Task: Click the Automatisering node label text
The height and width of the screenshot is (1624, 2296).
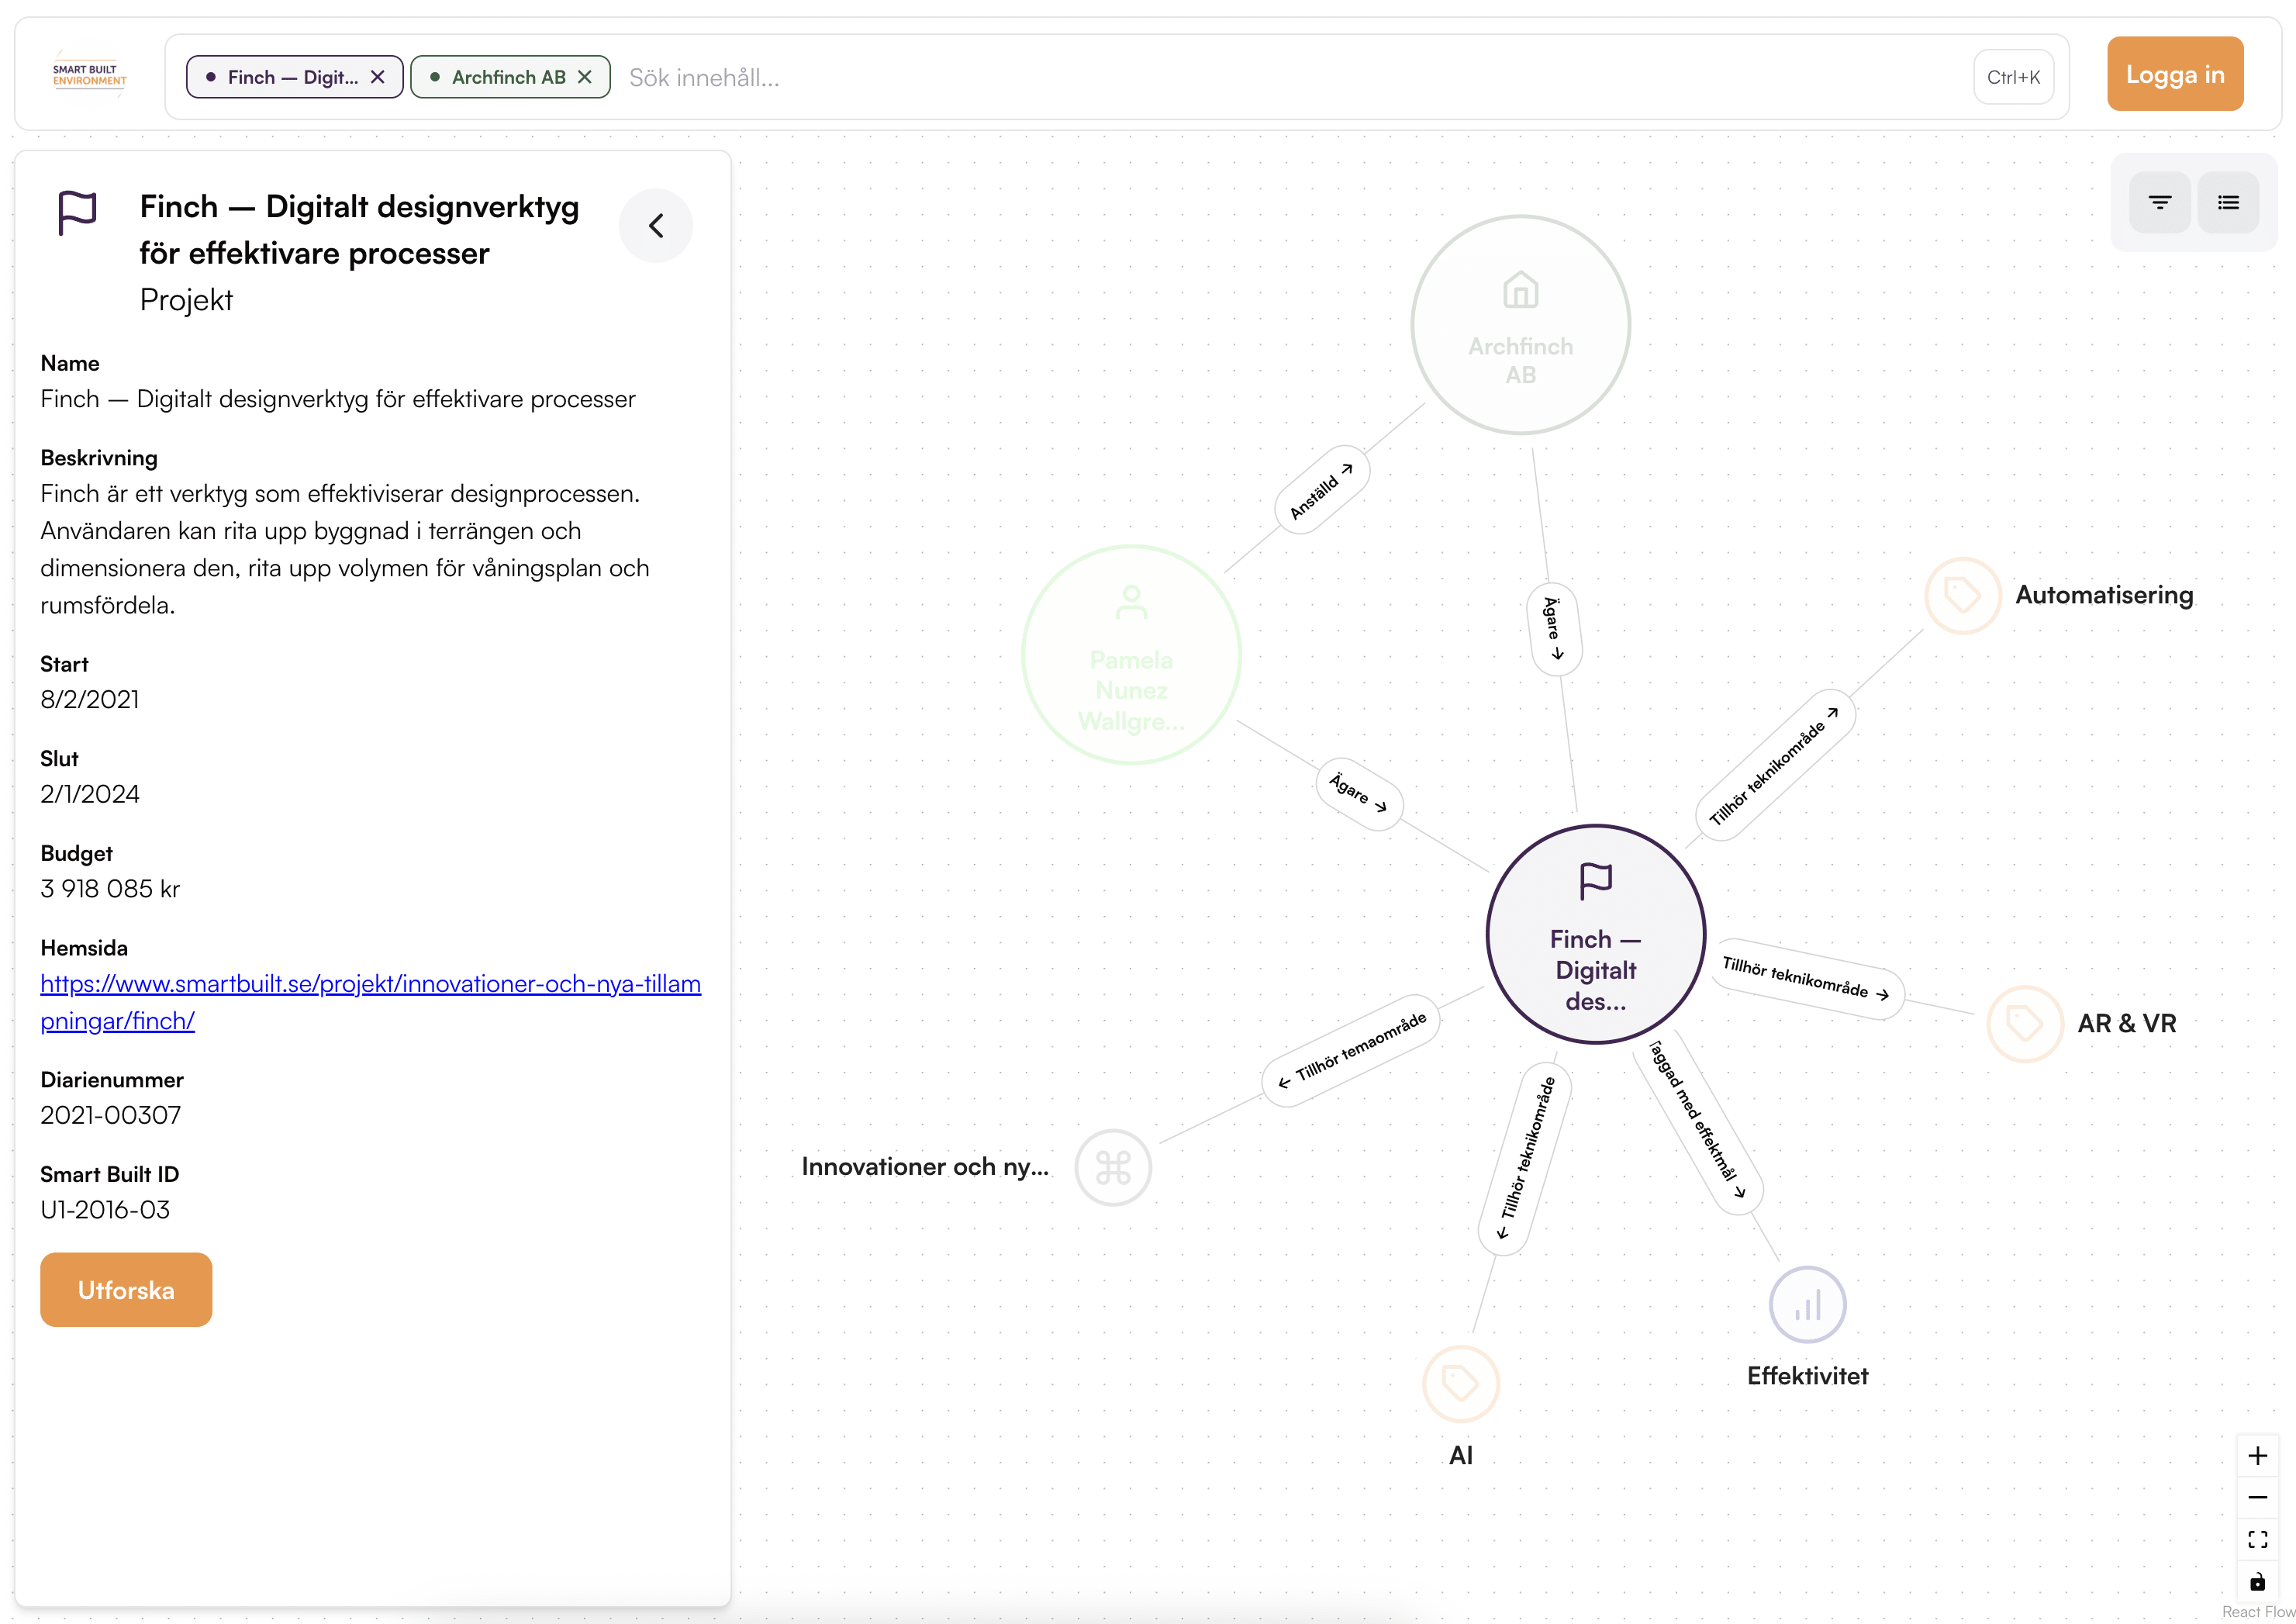Action: click(2104, 595)
